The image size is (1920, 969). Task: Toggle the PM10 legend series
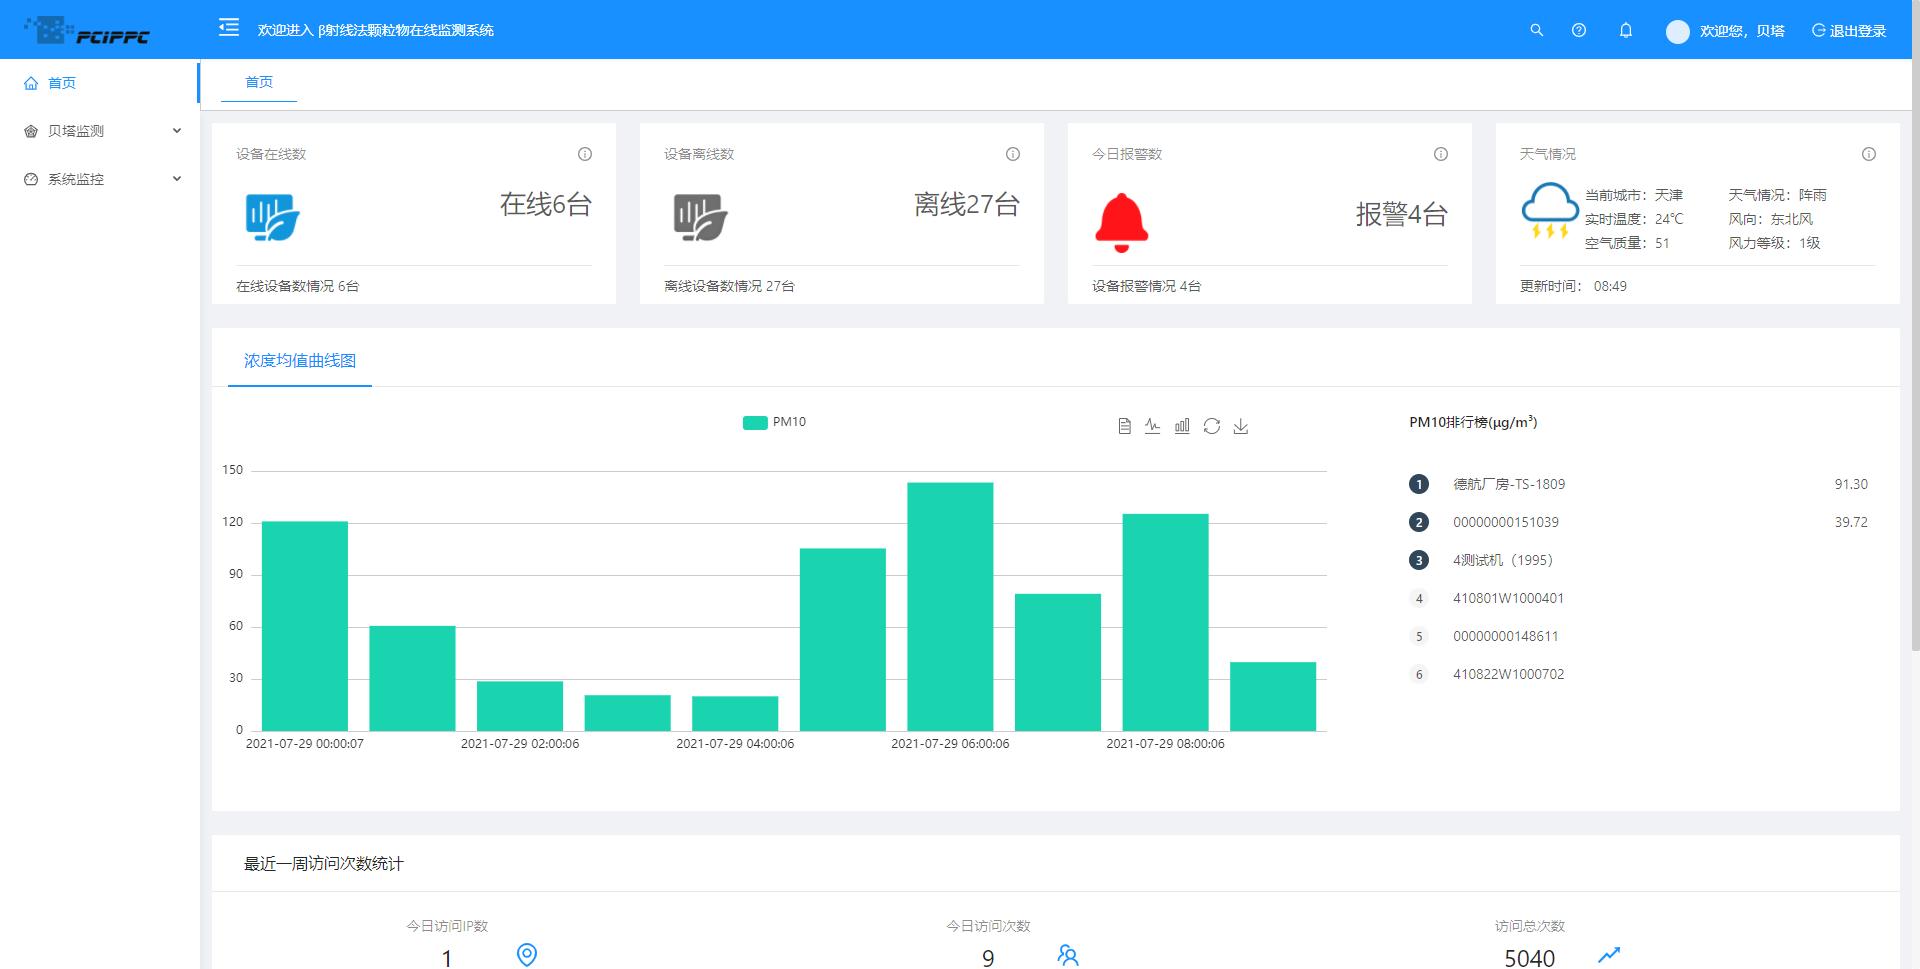click(x=774, y=422)
